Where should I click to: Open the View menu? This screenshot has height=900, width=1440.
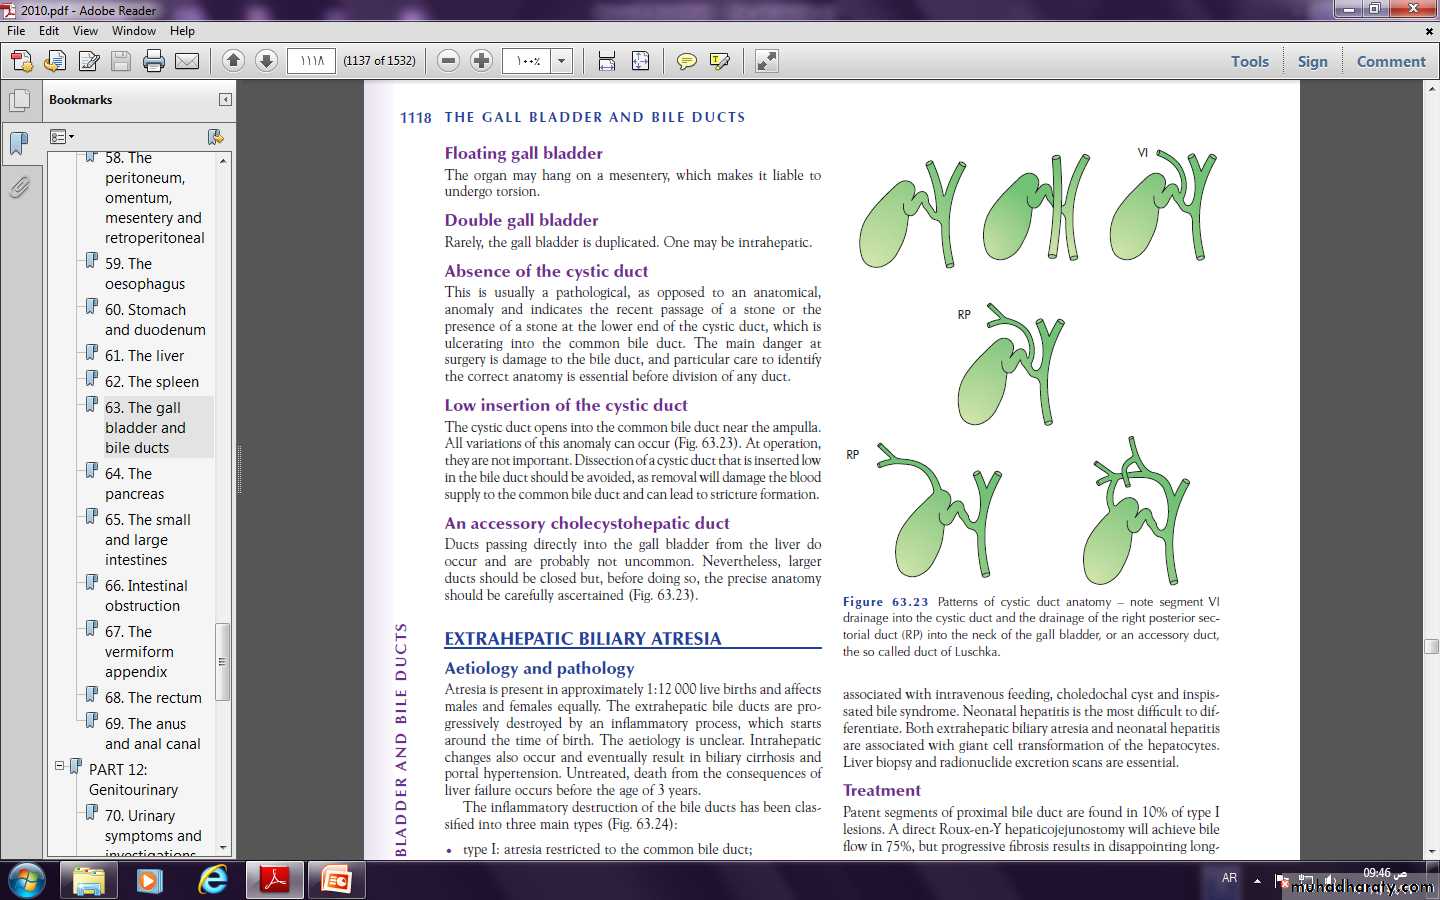85,31
